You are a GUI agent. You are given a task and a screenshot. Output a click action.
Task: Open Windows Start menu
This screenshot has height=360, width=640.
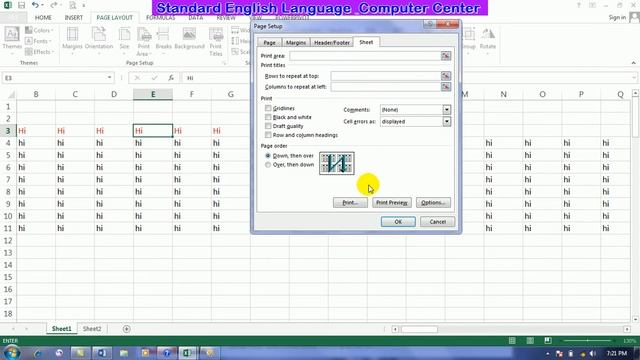click(11, 353)
